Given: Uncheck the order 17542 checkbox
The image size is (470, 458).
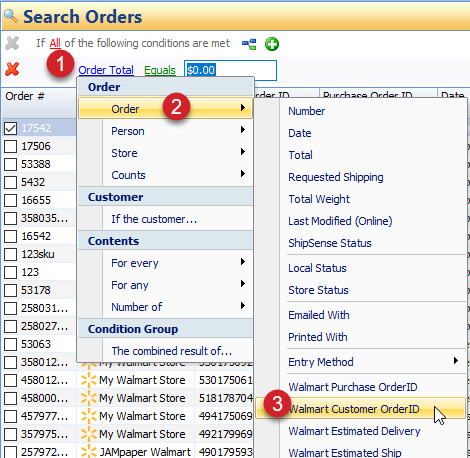Looking at the screenshot, I should click(x=11, y=128).
